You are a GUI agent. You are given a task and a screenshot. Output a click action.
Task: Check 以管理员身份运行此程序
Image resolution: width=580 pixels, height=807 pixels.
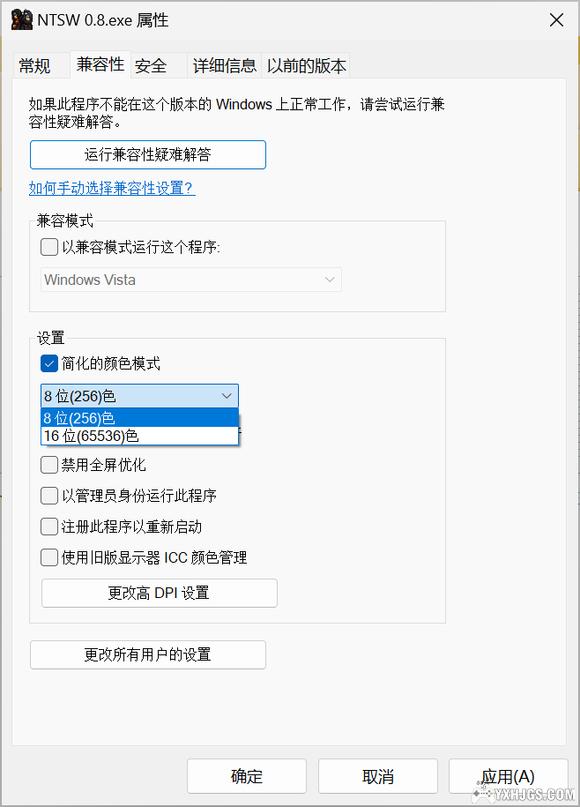coord(49,495)
